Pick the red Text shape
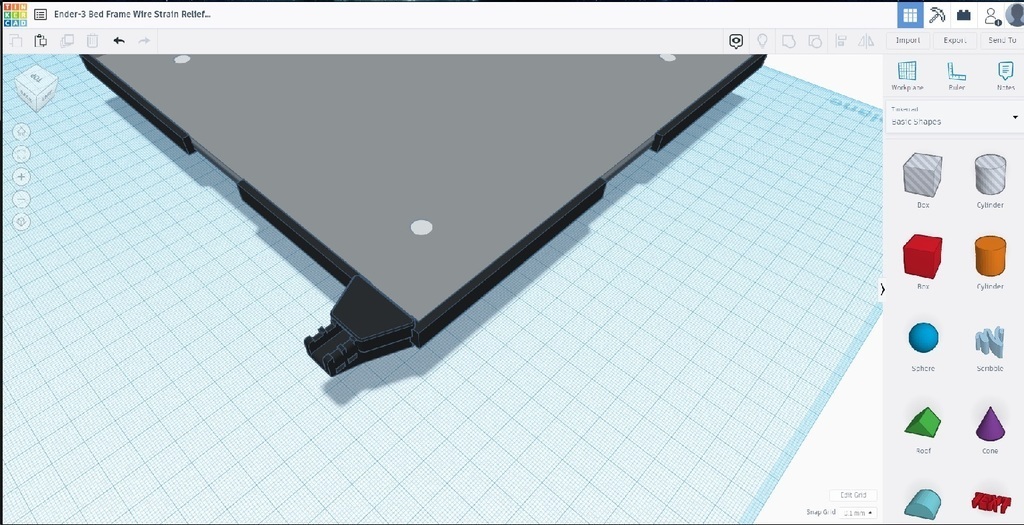 (x=990, y=502)
